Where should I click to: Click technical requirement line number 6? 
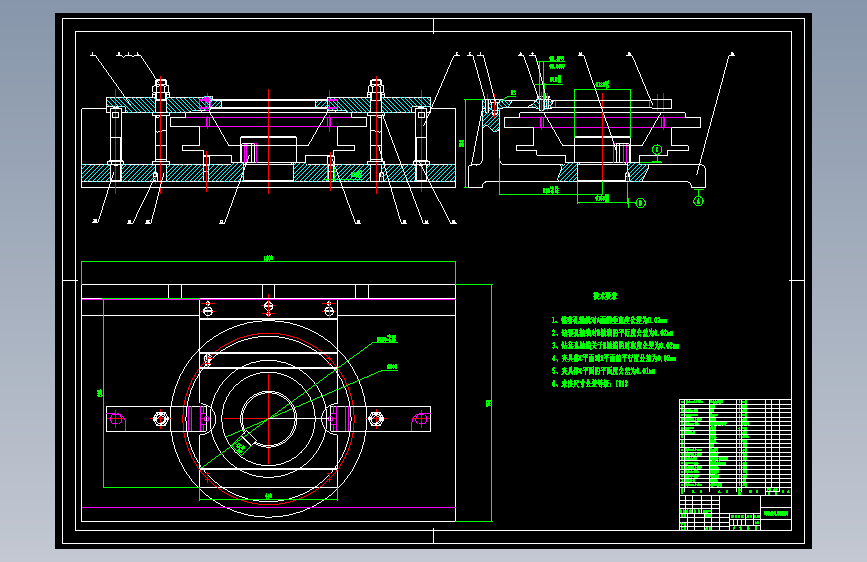point(590,384)
